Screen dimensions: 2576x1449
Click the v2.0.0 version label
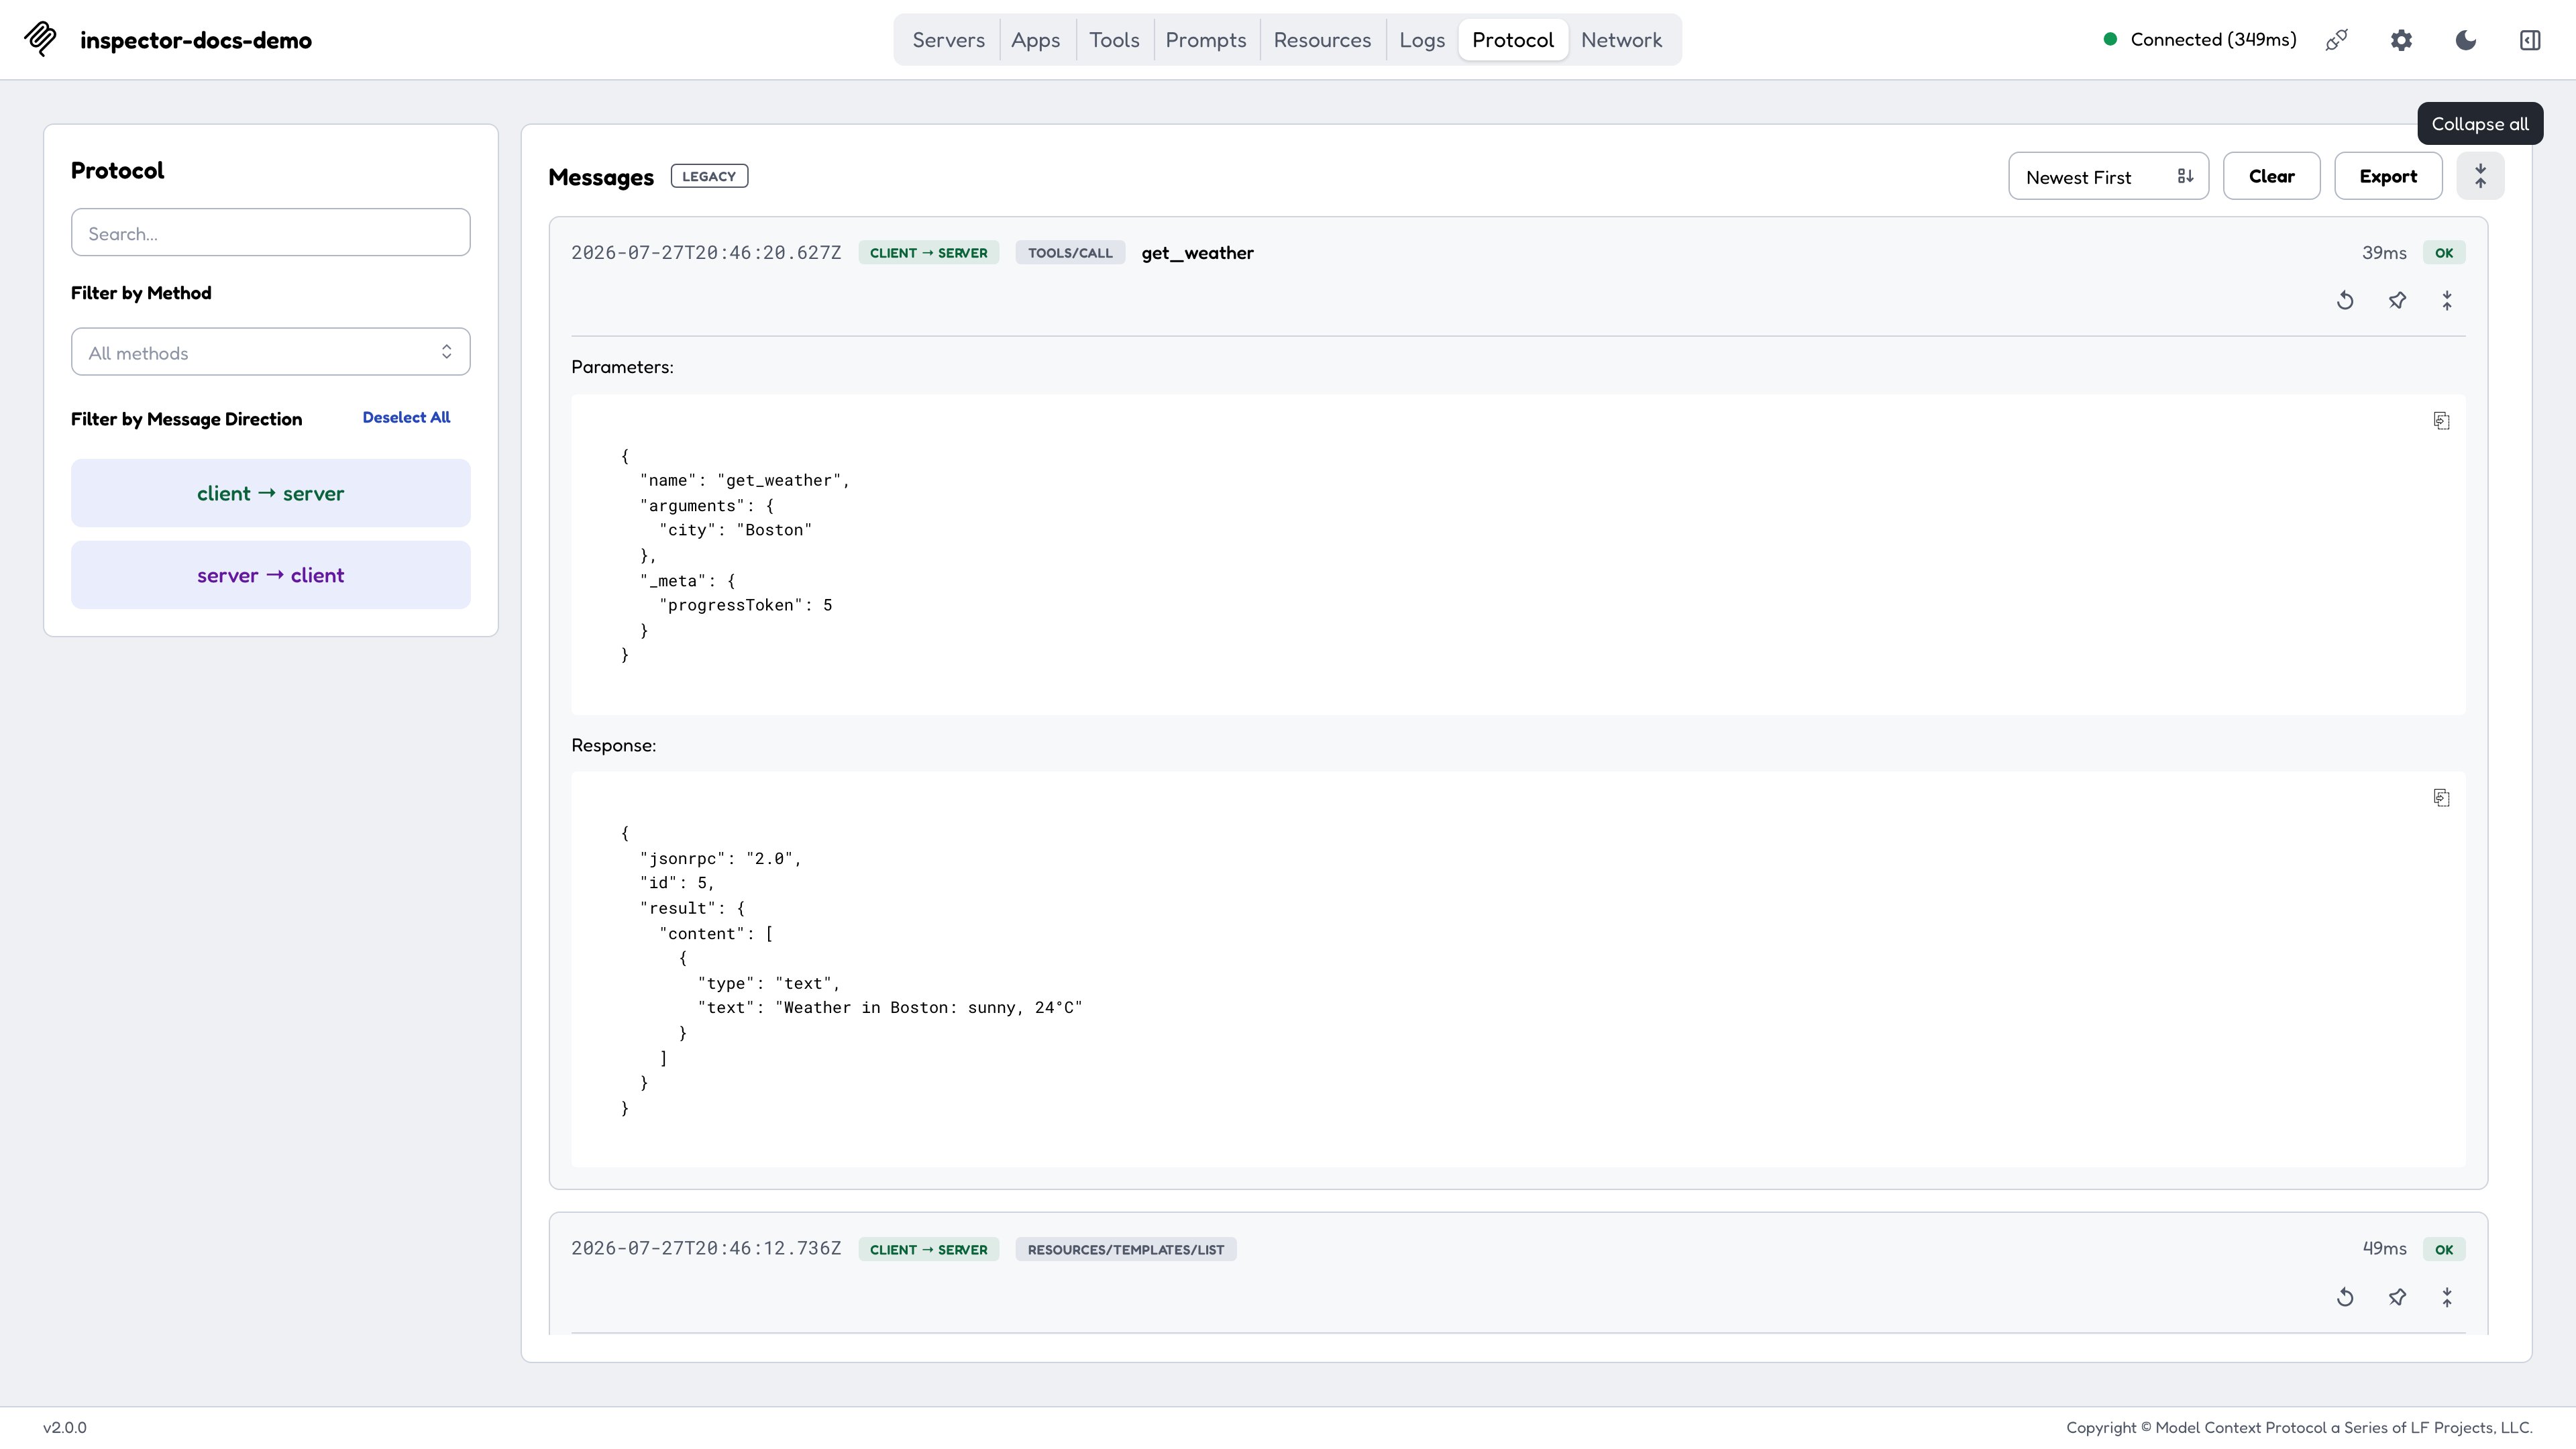click(65, 1428)
